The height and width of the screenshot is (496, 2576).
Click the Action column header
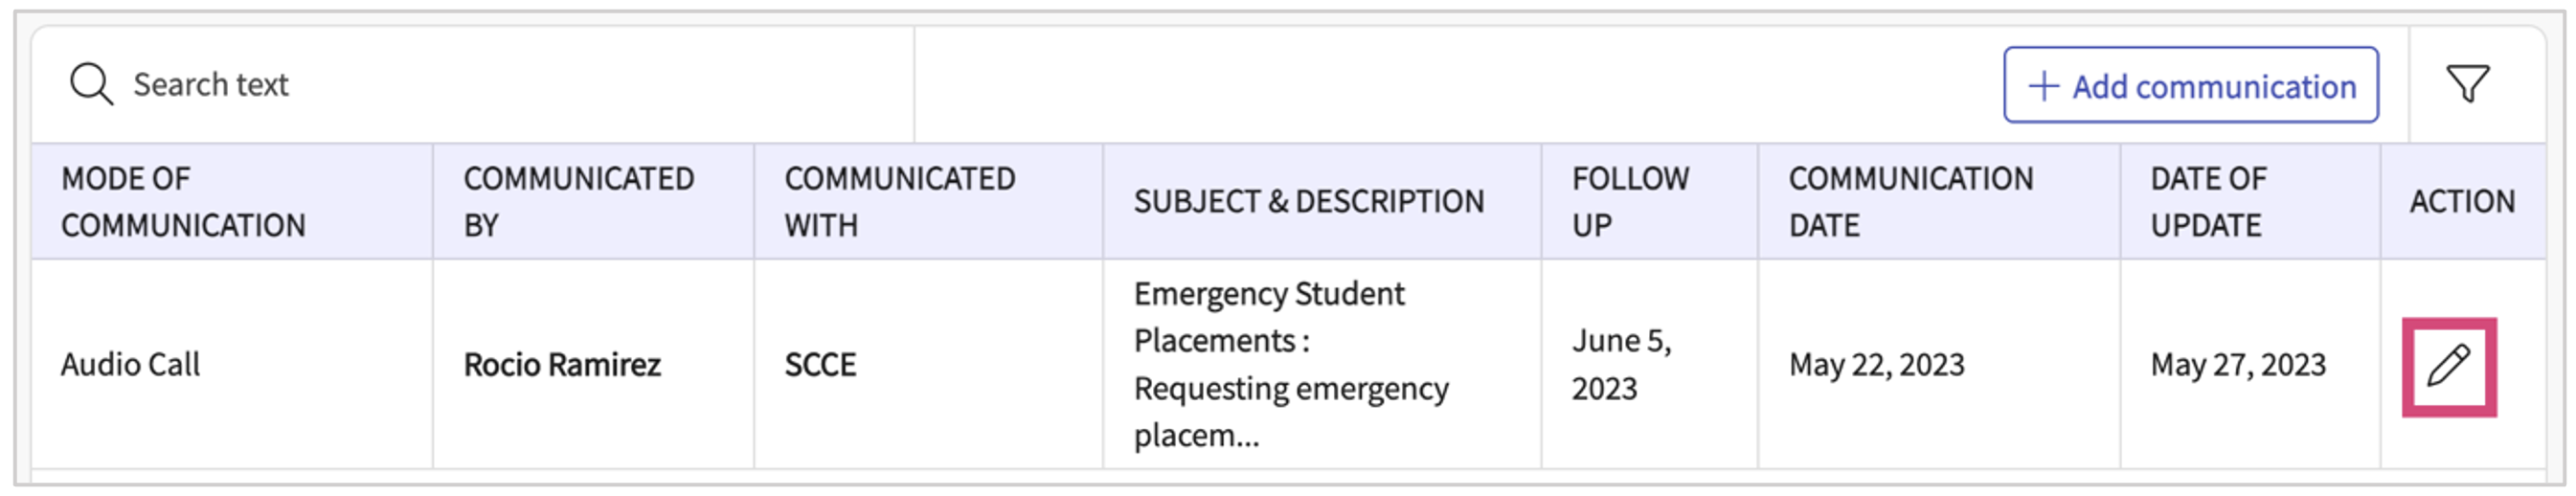point(2461,202)
